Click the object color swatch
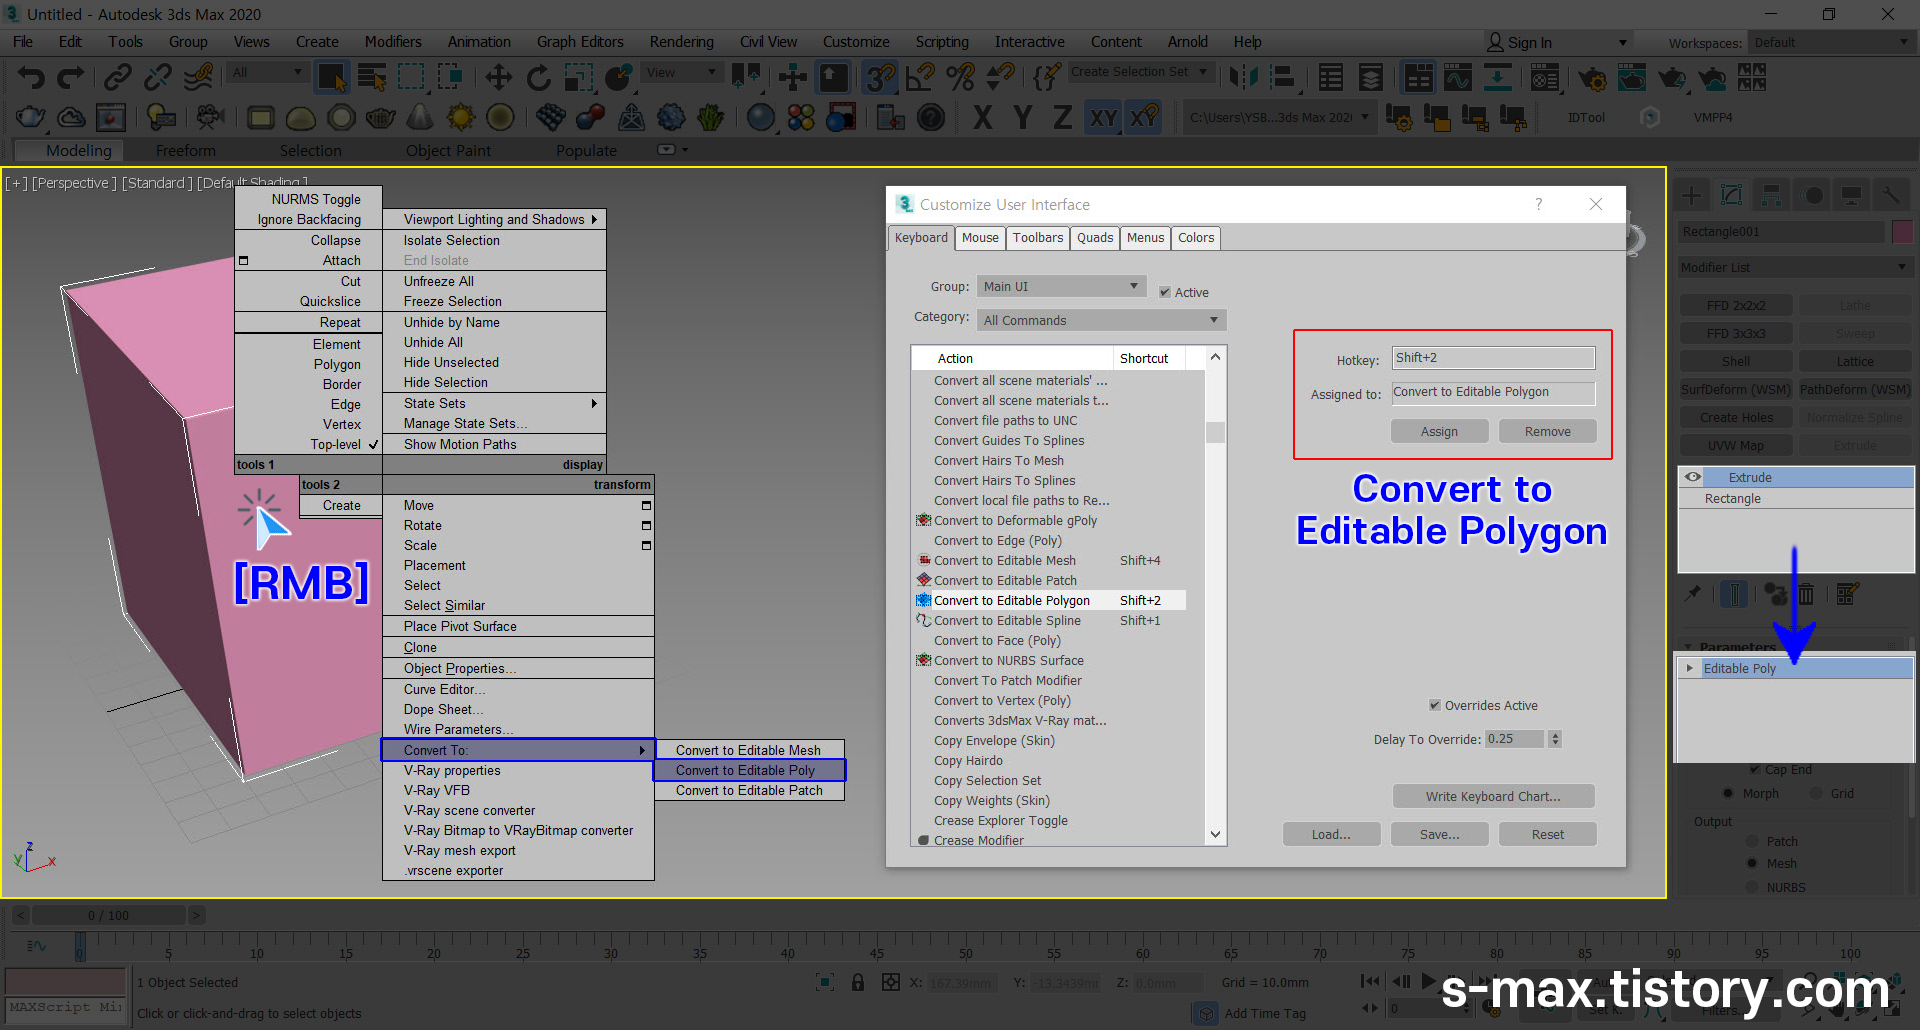1920x1030 pixels. [1902, 232]
